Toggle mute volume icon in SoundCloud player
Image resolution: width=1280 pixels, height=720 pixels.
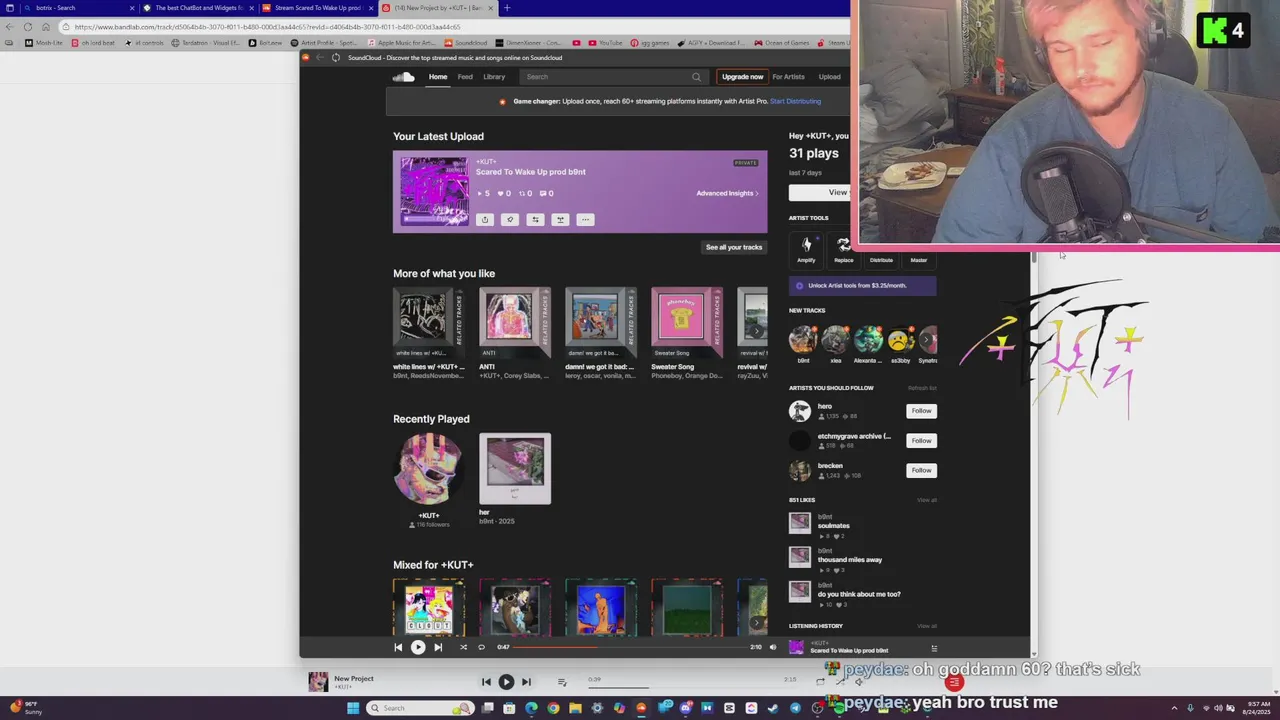tap(772, 647)
